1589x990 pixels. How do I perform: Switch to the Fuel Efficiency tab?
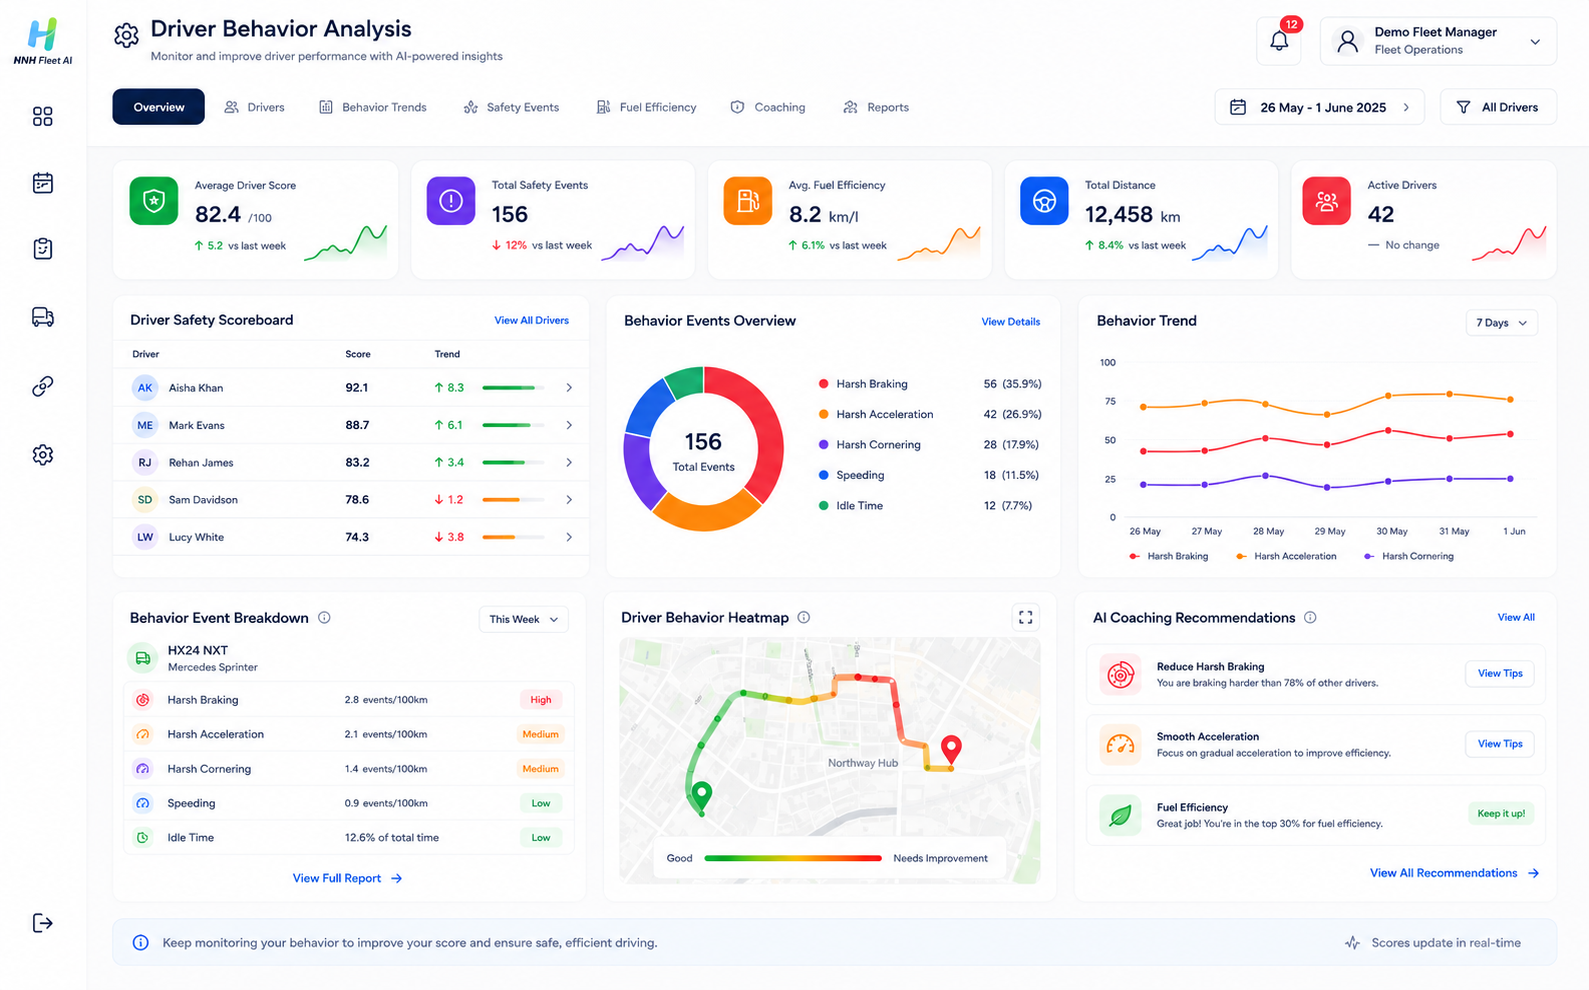(x=646, y=107)
